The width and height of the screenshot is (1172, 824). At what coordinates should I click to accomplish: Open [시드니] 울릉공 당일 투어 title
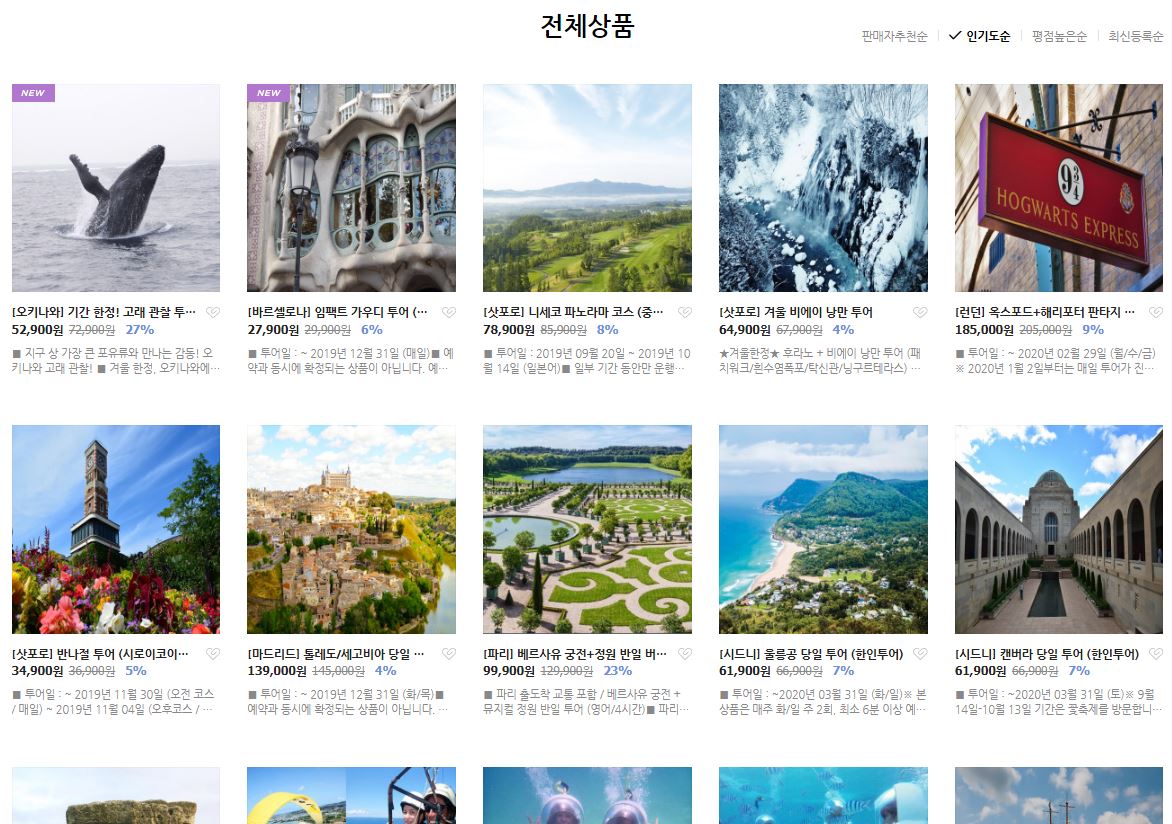point(811,654)
